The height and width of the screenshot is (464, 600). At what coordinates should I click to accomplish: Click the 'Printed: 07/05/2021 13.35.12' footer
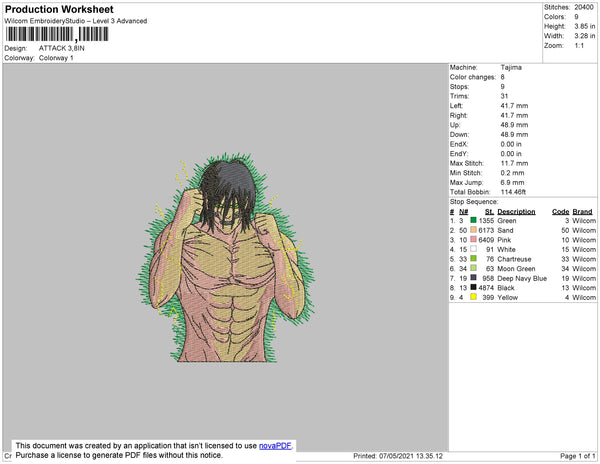[x=398, y=456]
